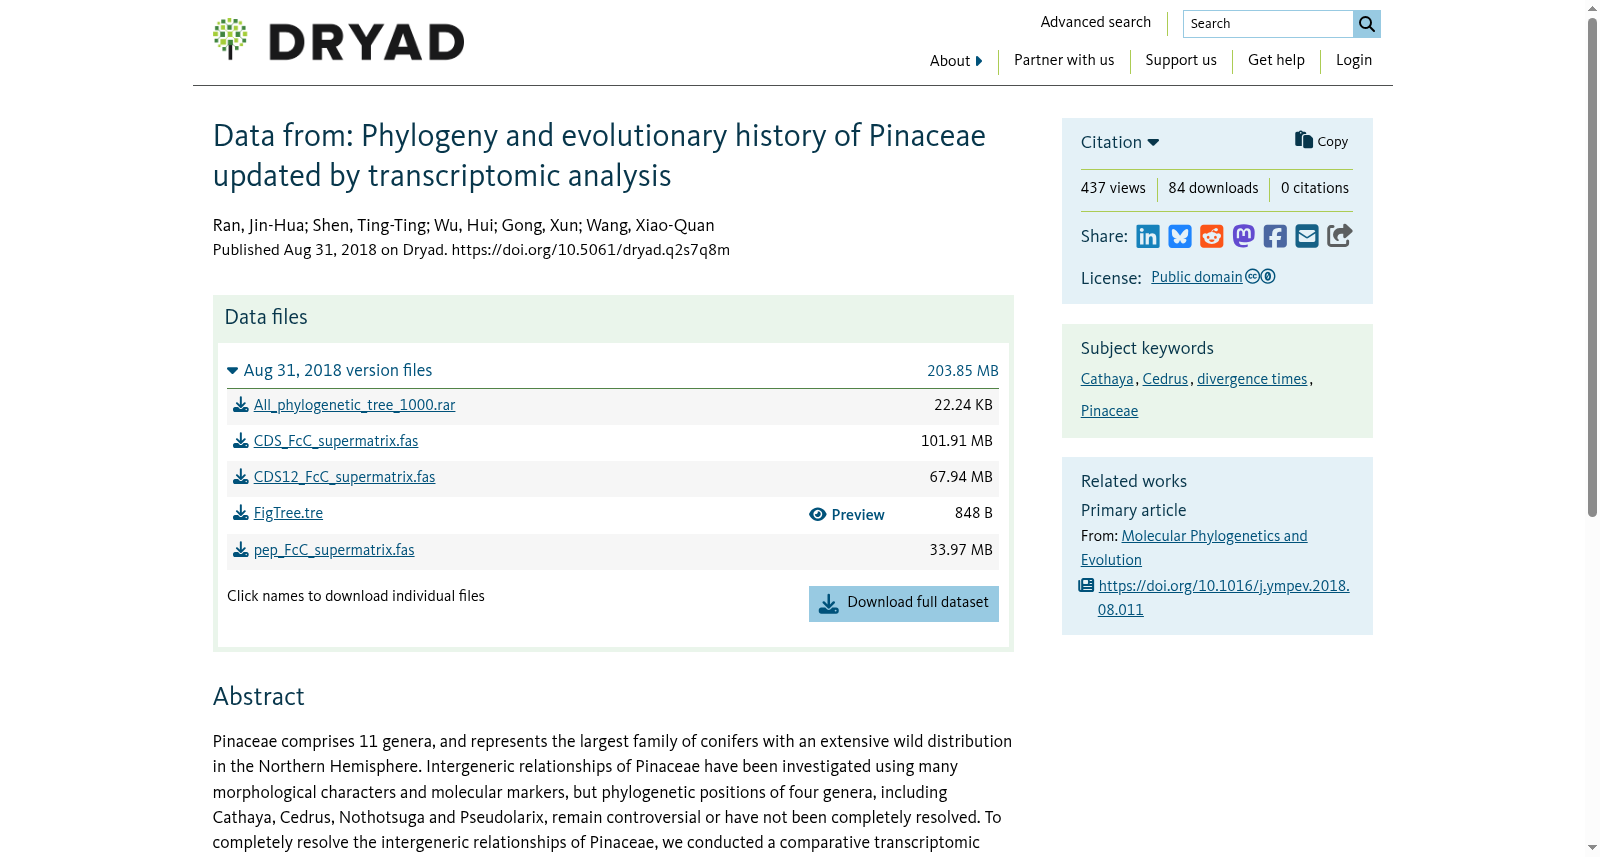1600x857 pixels.
Task: Open the About menu
Action: click(956, 61)
